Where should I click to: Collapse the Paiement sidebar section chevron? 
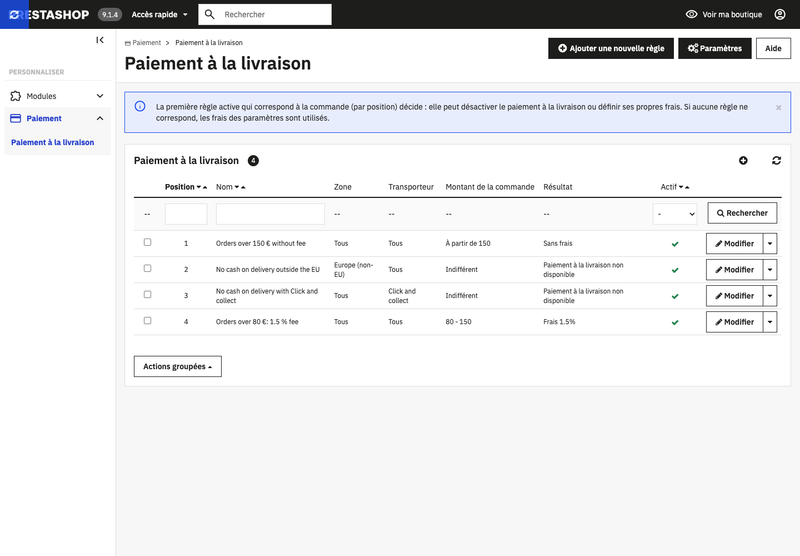coord(100,118)
